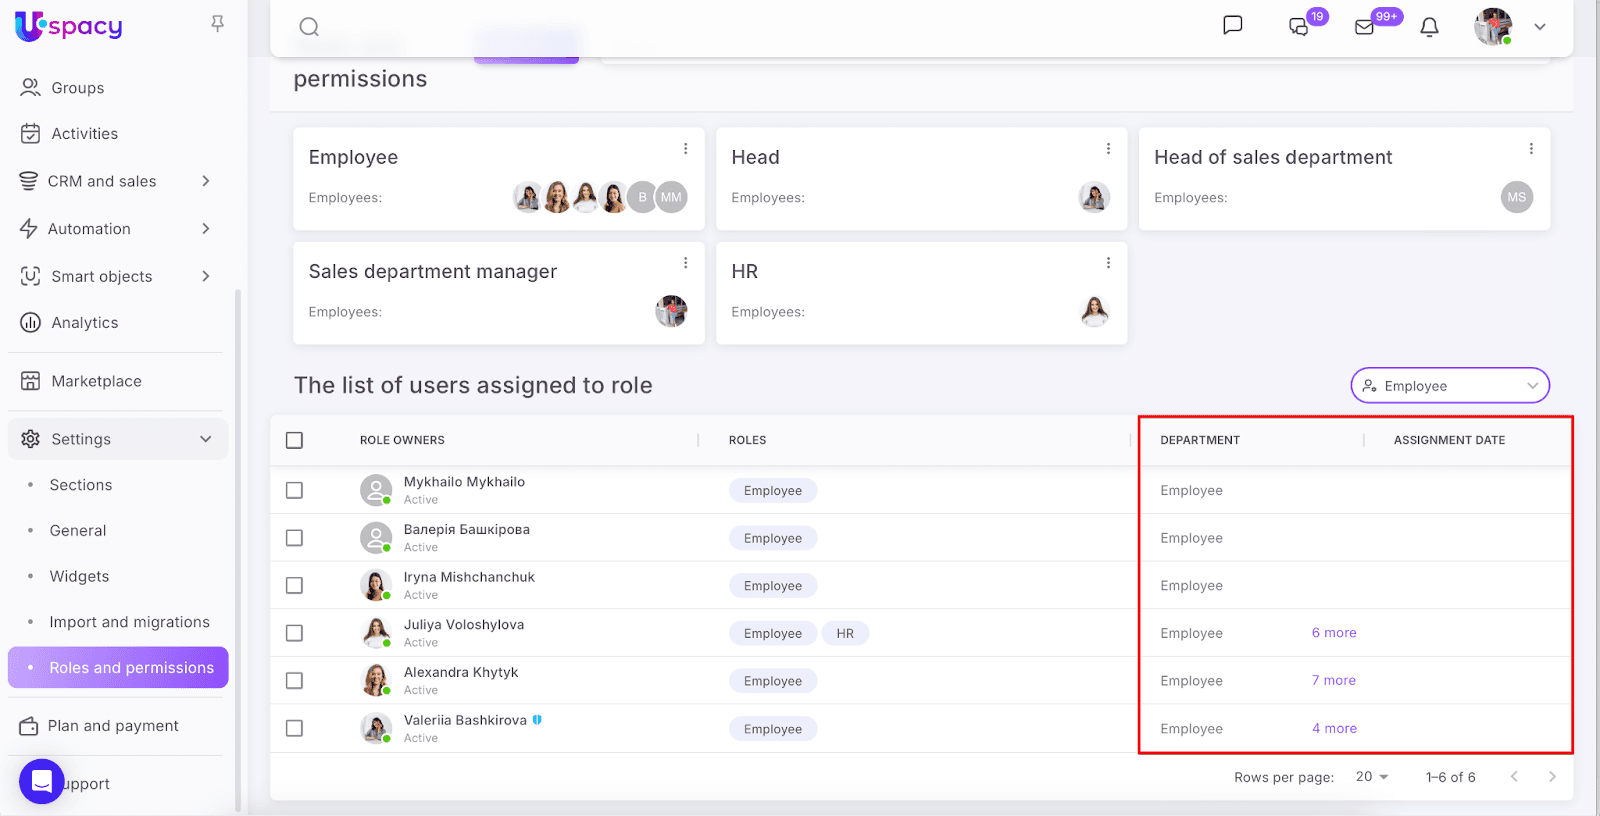Open three-dot menu on HR role card
The width and height of the screenshot is (1600, 816).
pyautogui.click(x=1108, y=263)
